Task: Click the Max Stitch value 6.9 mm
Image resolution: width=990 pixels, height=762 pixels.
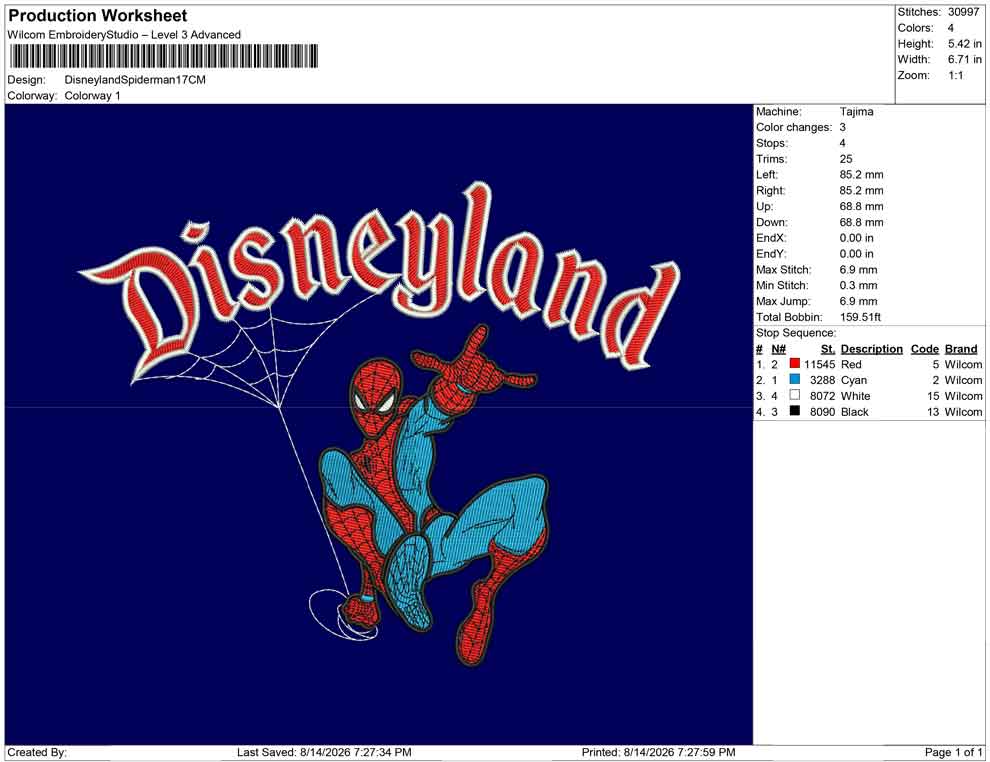Action: click(x=859, y=270)
